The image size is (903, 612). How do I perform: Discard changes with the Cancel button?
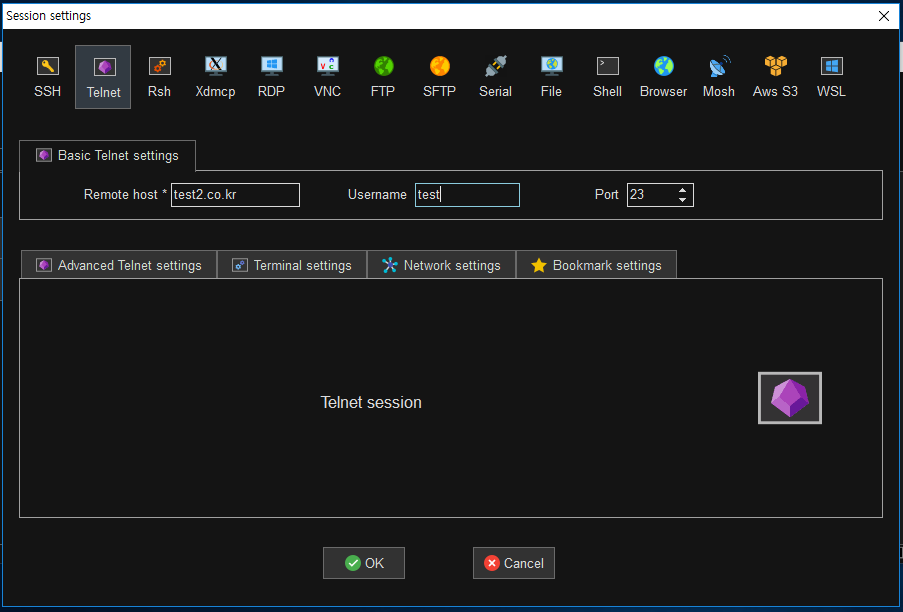pyautogui.click(x=514, y=563)
